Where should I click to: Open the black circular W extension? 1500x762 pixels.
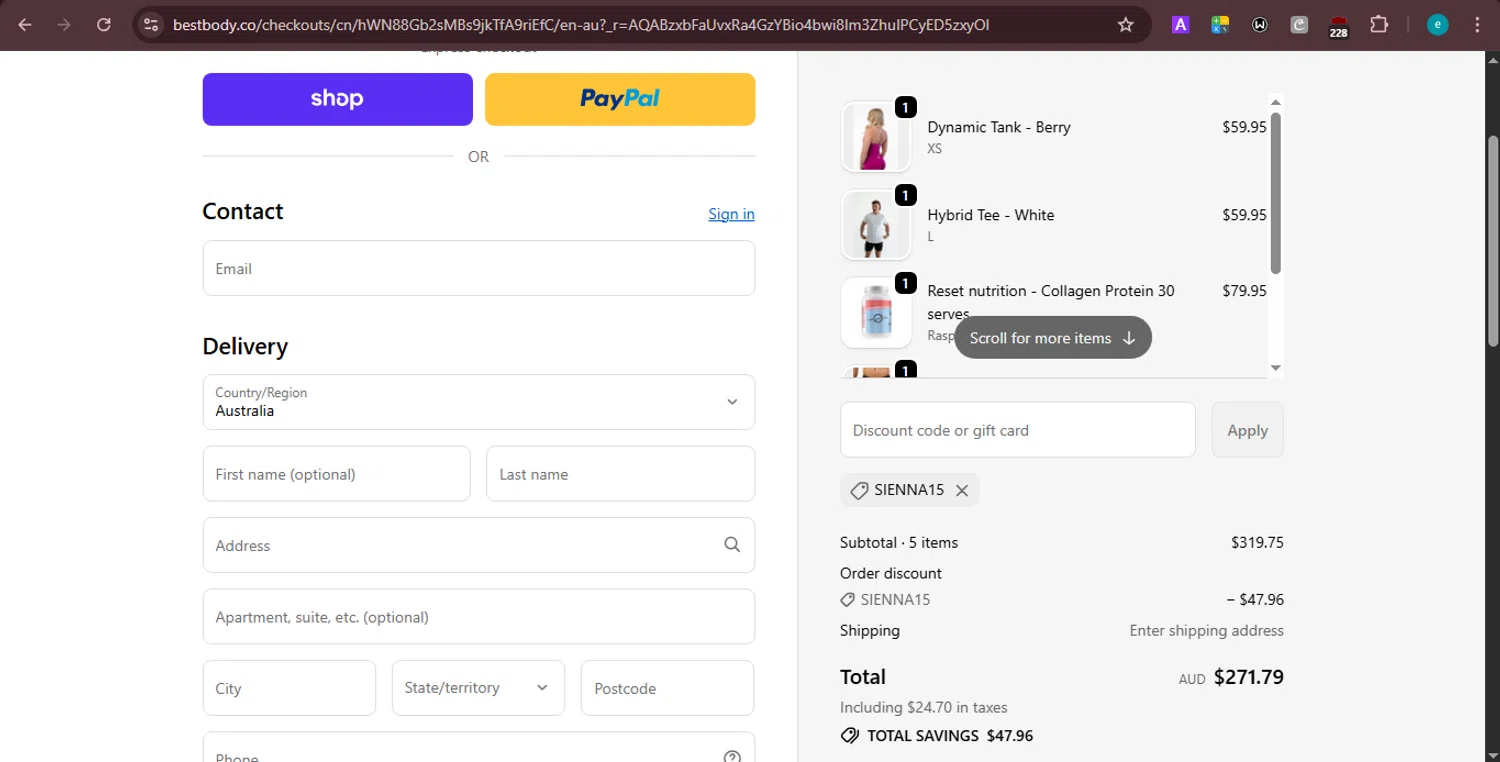1260,25
